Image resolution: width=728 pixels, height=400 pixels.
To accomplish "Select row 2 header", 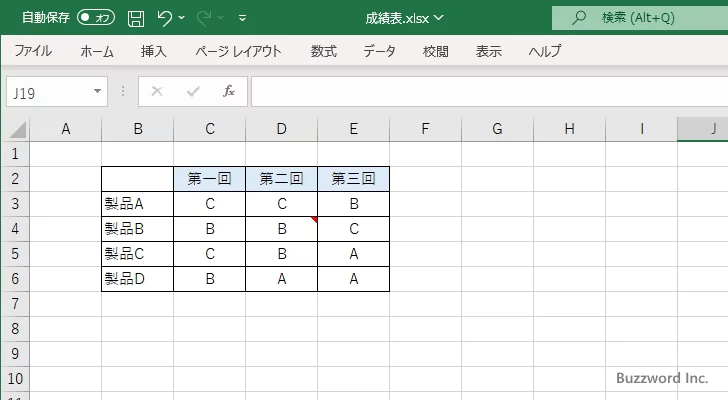I will click(x=15, y=179).
